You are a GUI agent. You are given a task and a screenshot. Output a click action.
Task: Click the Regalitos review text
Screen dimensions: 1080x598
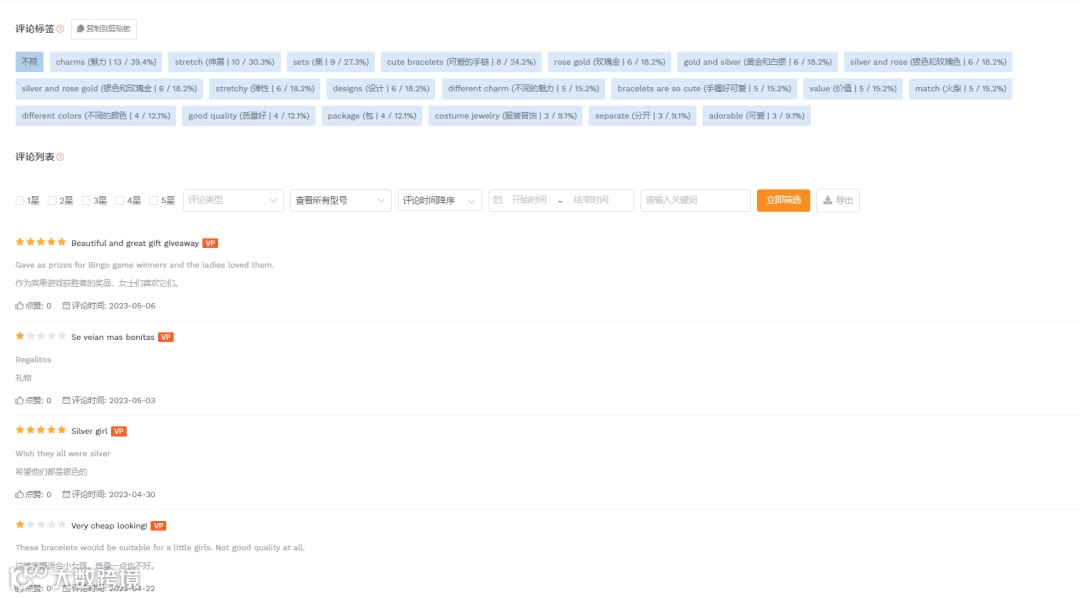pos(33,360)
